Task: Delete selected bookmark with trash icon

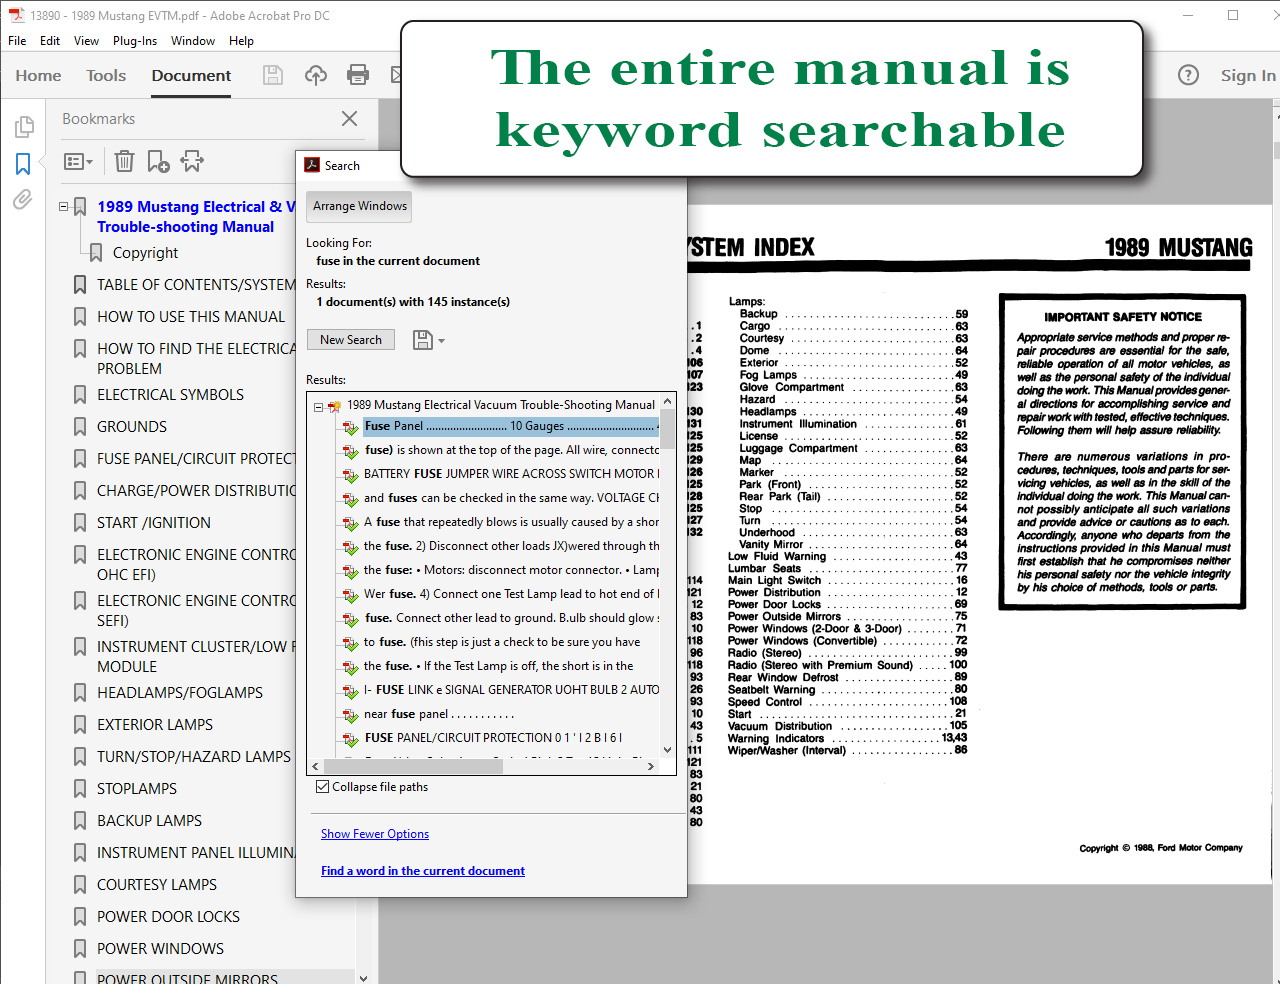Action: point(124,161)
